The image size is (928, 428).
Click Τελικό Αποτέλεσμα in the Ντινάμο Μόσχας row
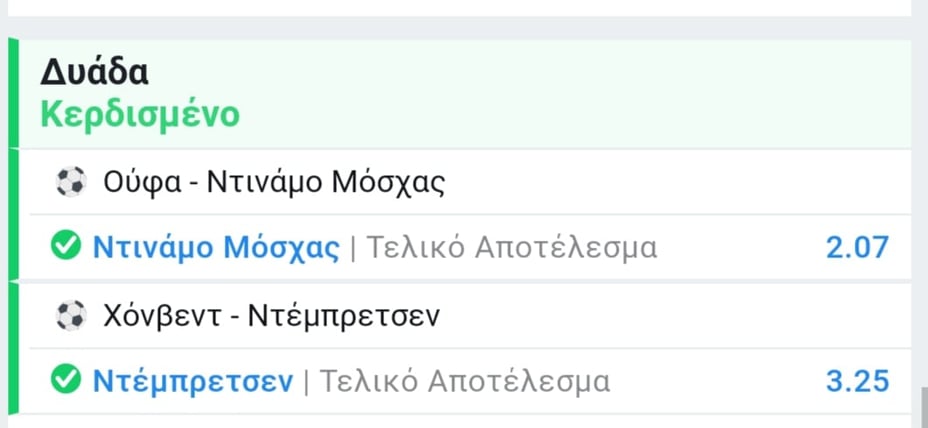click(512, 247)
